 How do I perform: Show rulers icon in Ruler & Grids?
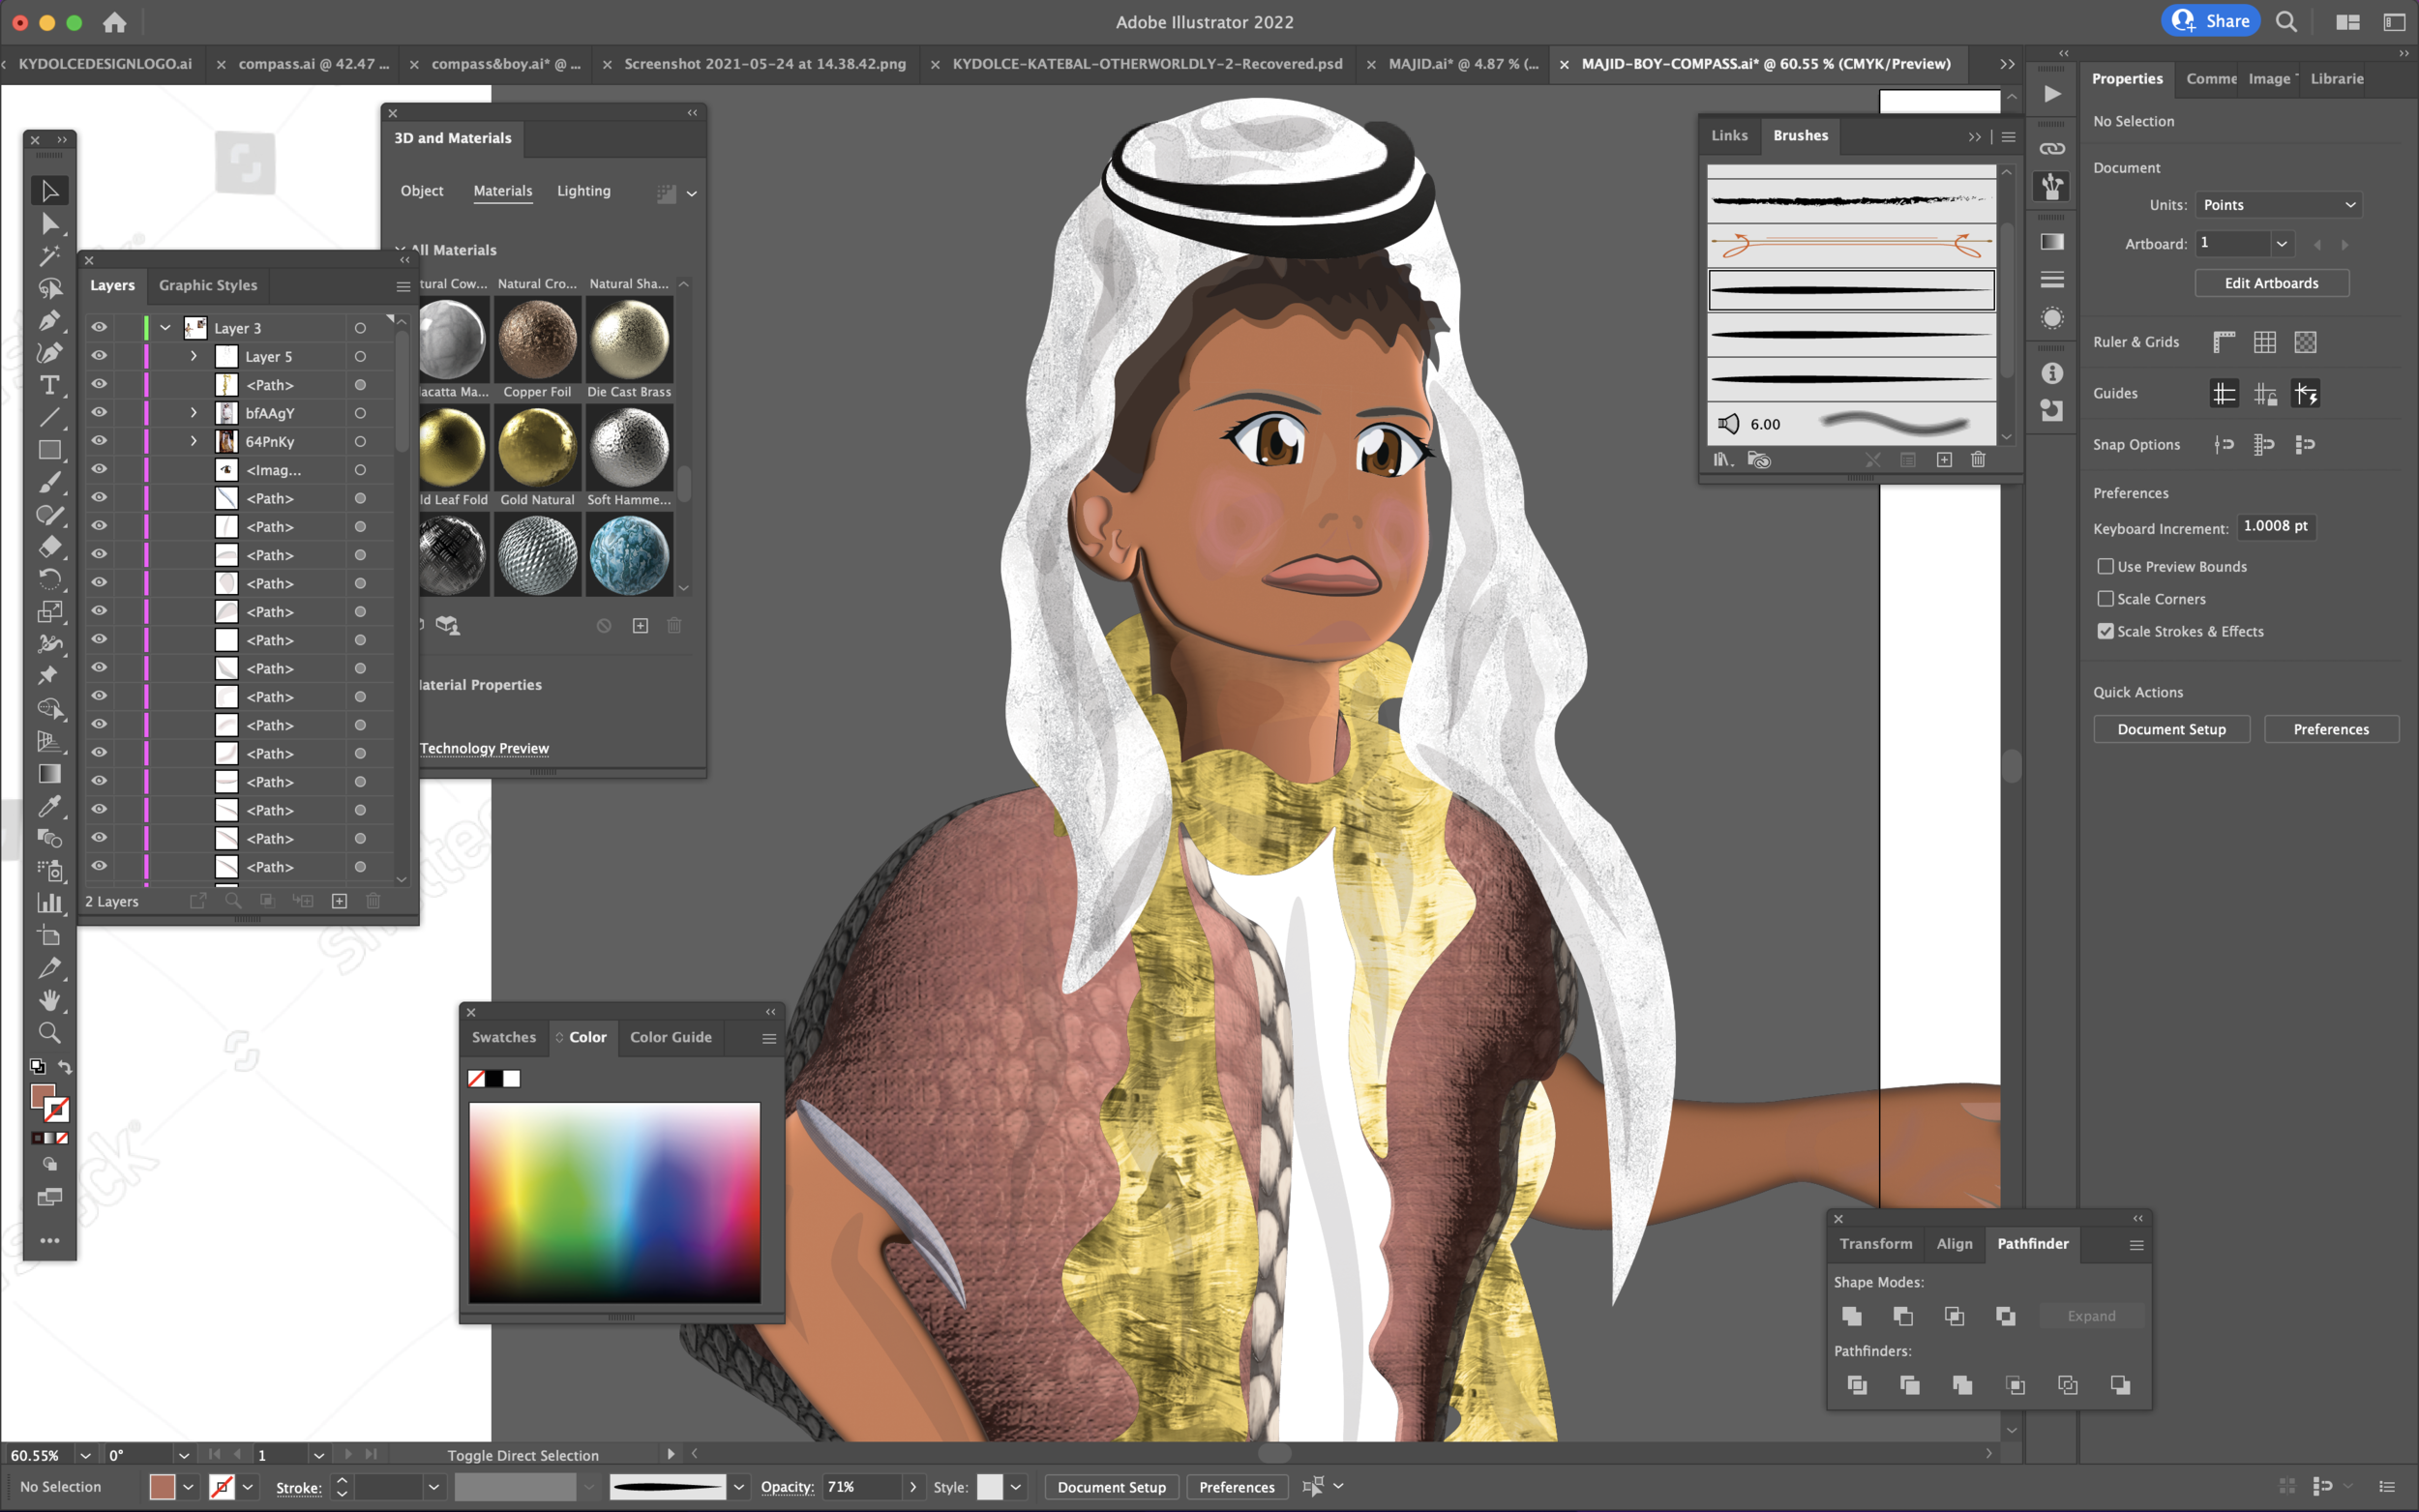coord(2223,342)
